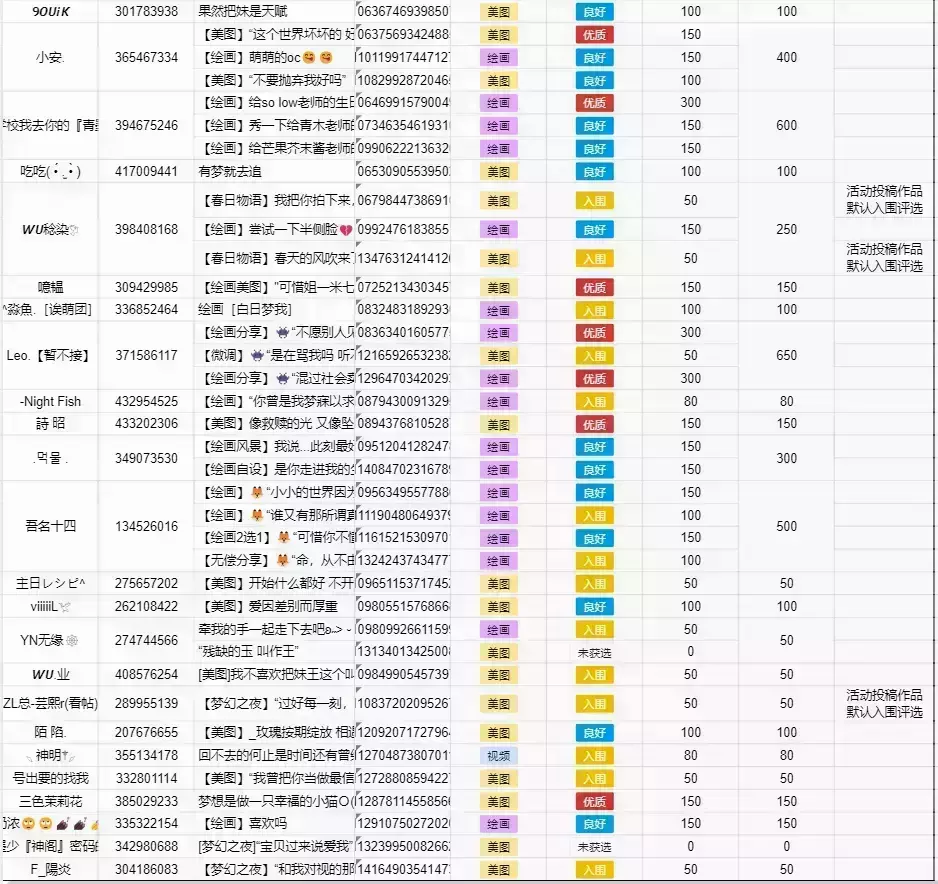Select the name cell 詩 昭
The height and width of the screenshot is (884, 938).
(50, 424)
